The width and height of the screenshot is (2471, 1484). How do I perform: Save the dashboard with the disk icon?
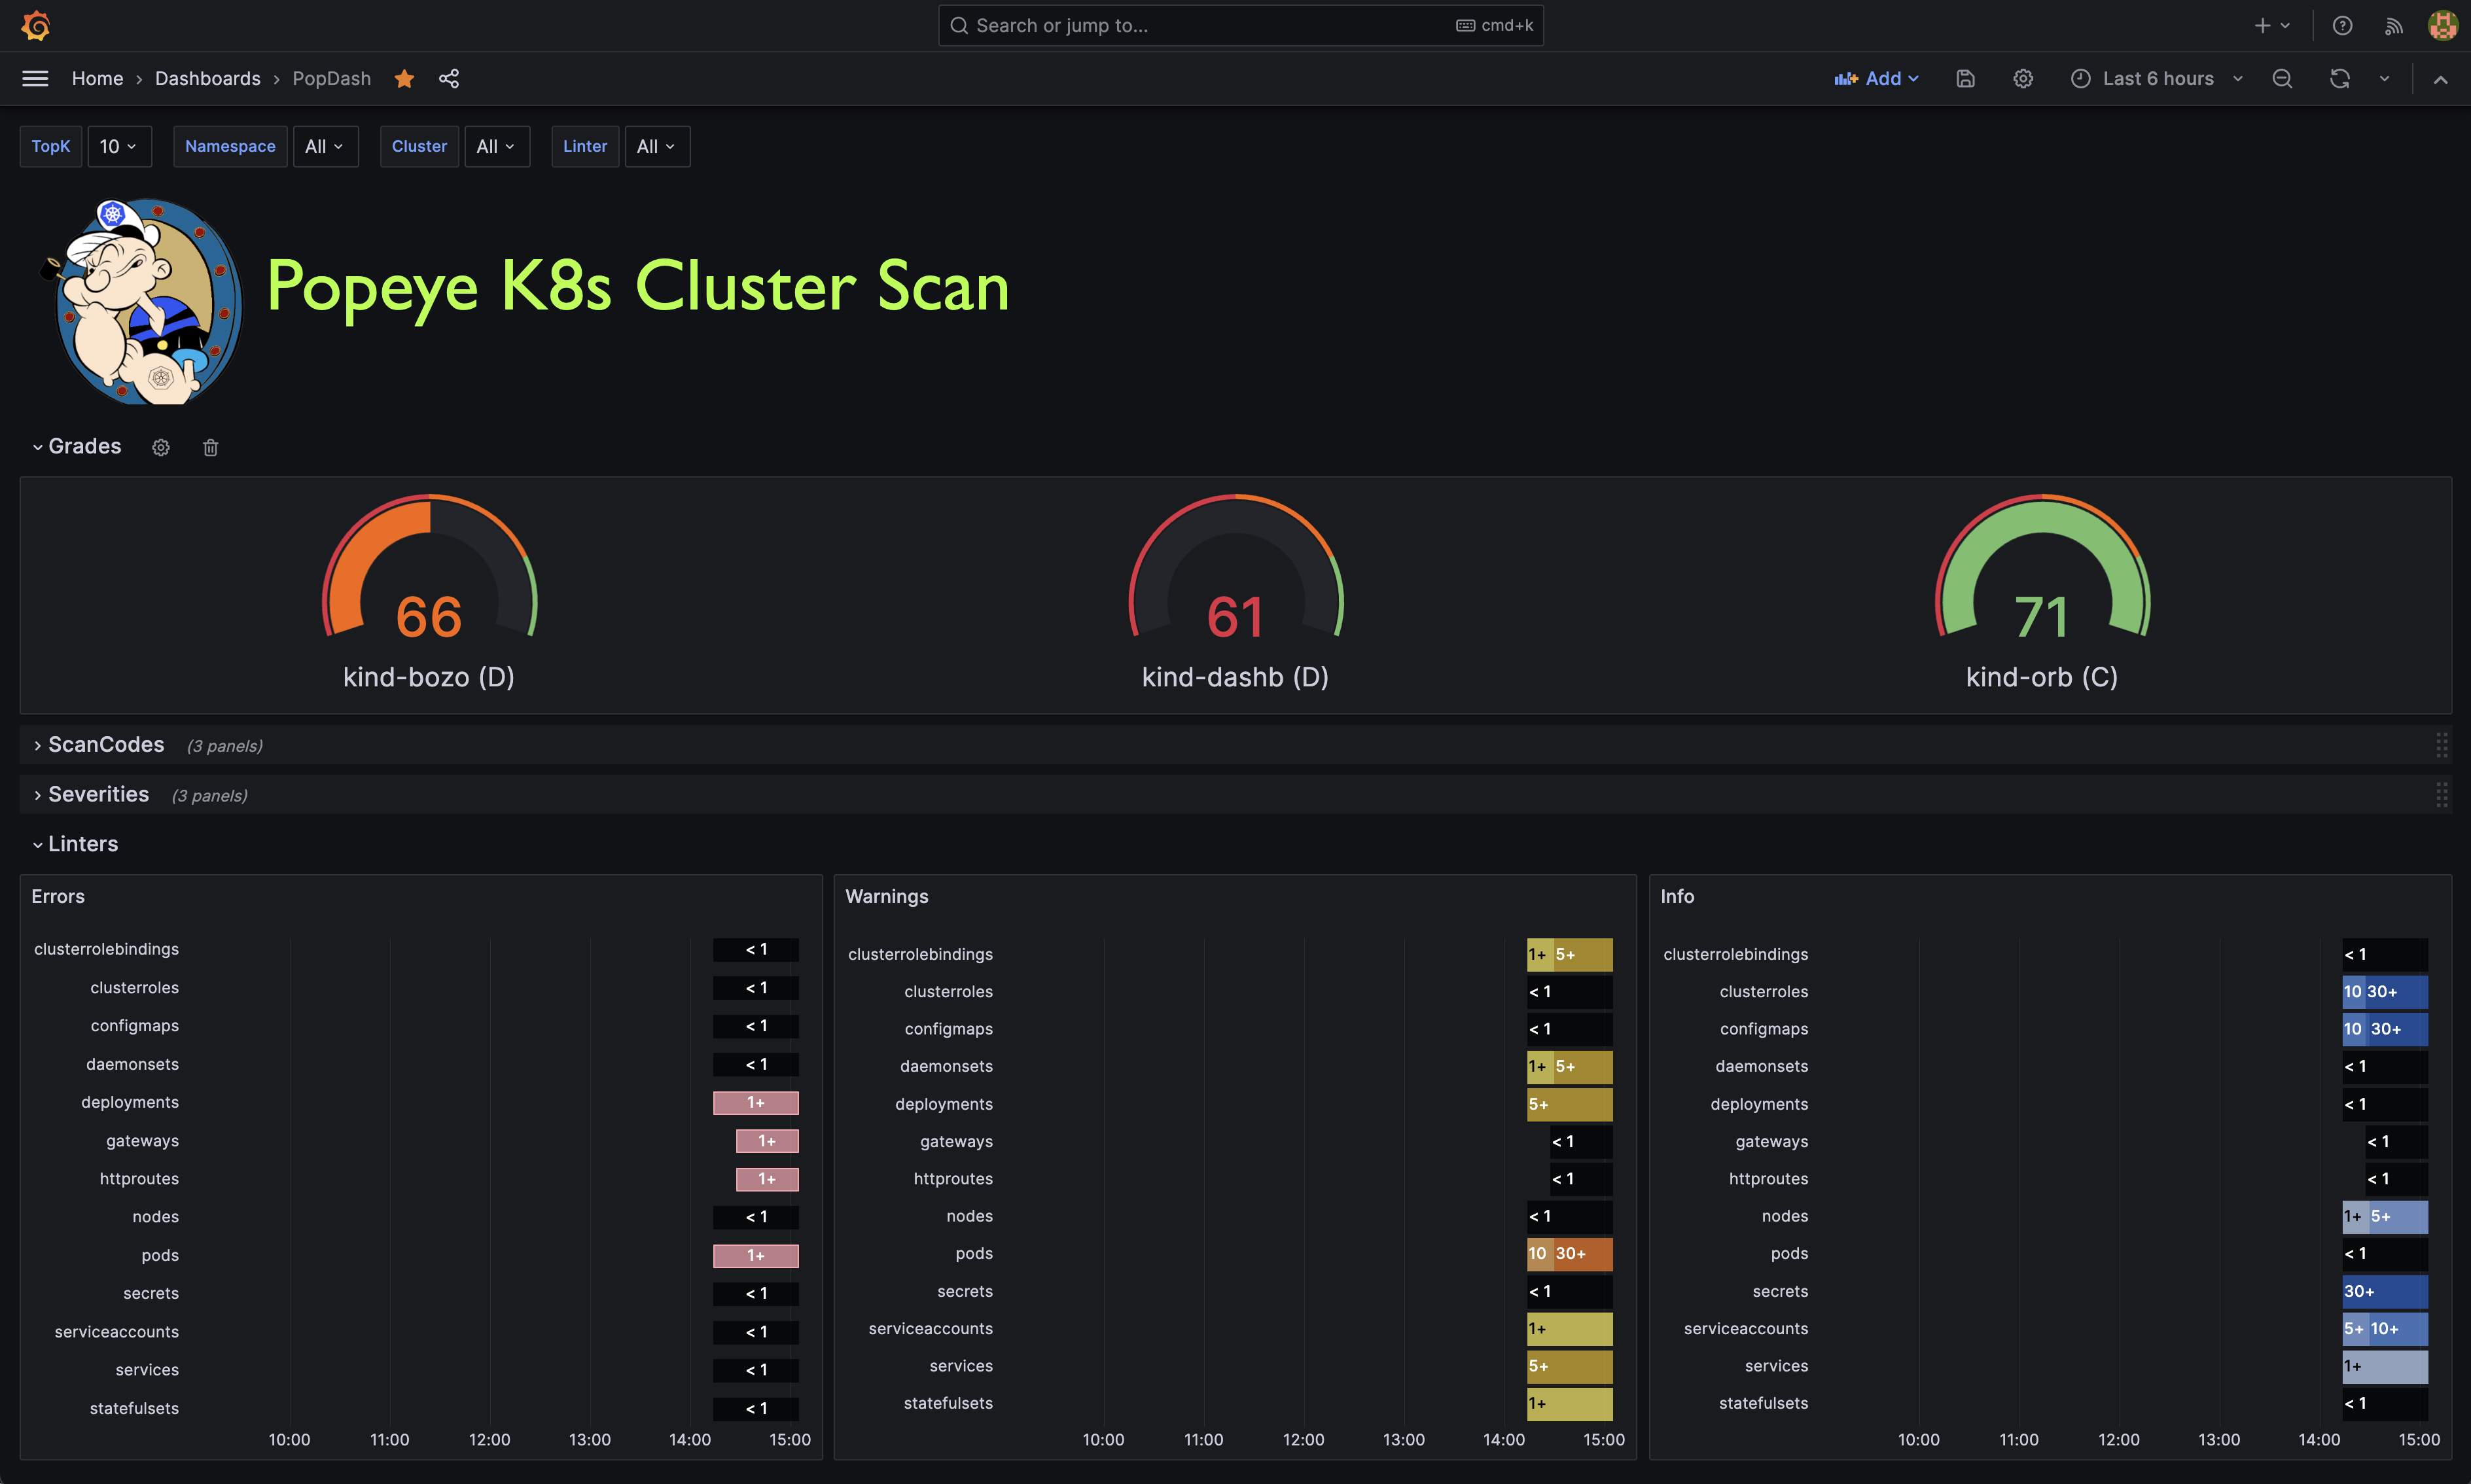click(x=1965, y=78)
